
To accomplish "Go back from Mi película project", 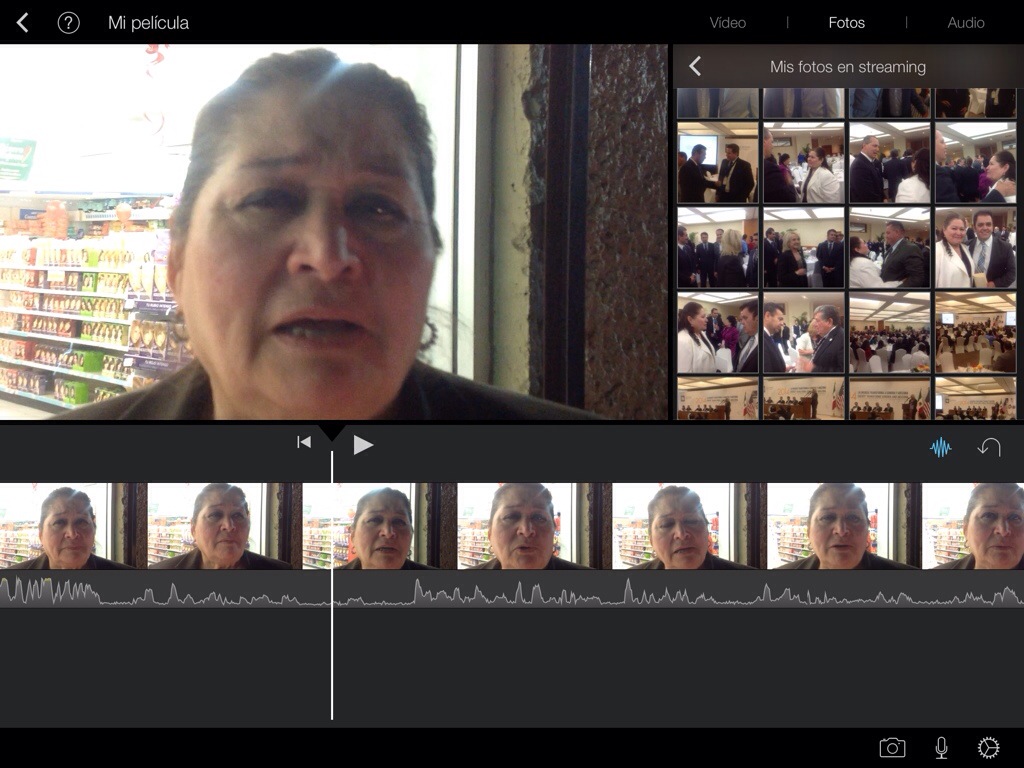I will [22, 23].
